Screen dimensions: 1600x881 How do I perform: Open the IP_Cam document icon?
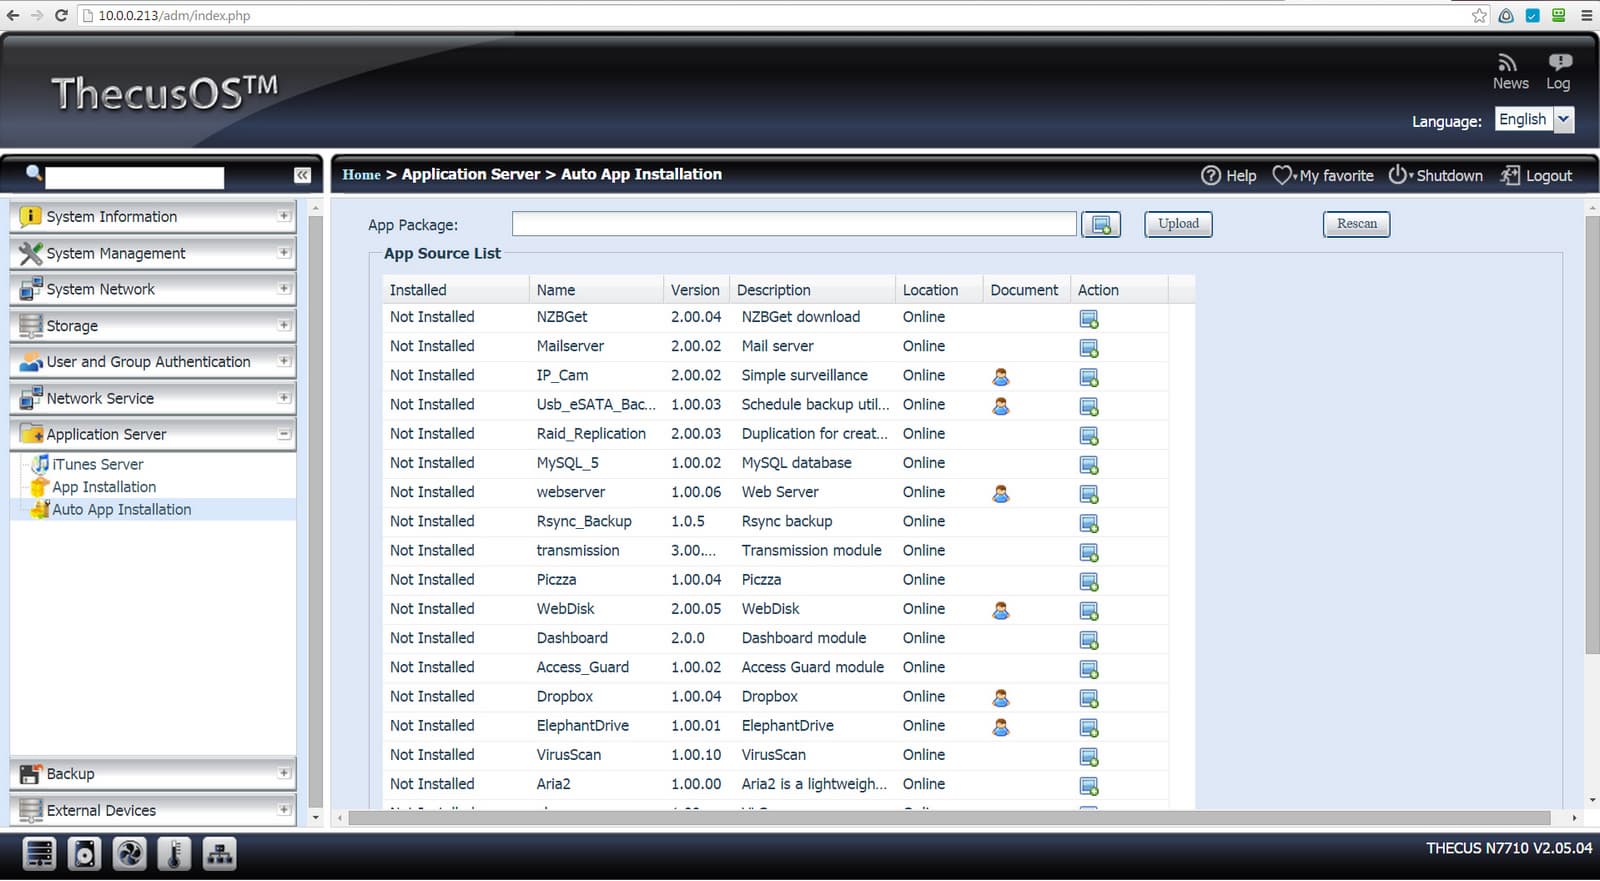pos(1000,377)
